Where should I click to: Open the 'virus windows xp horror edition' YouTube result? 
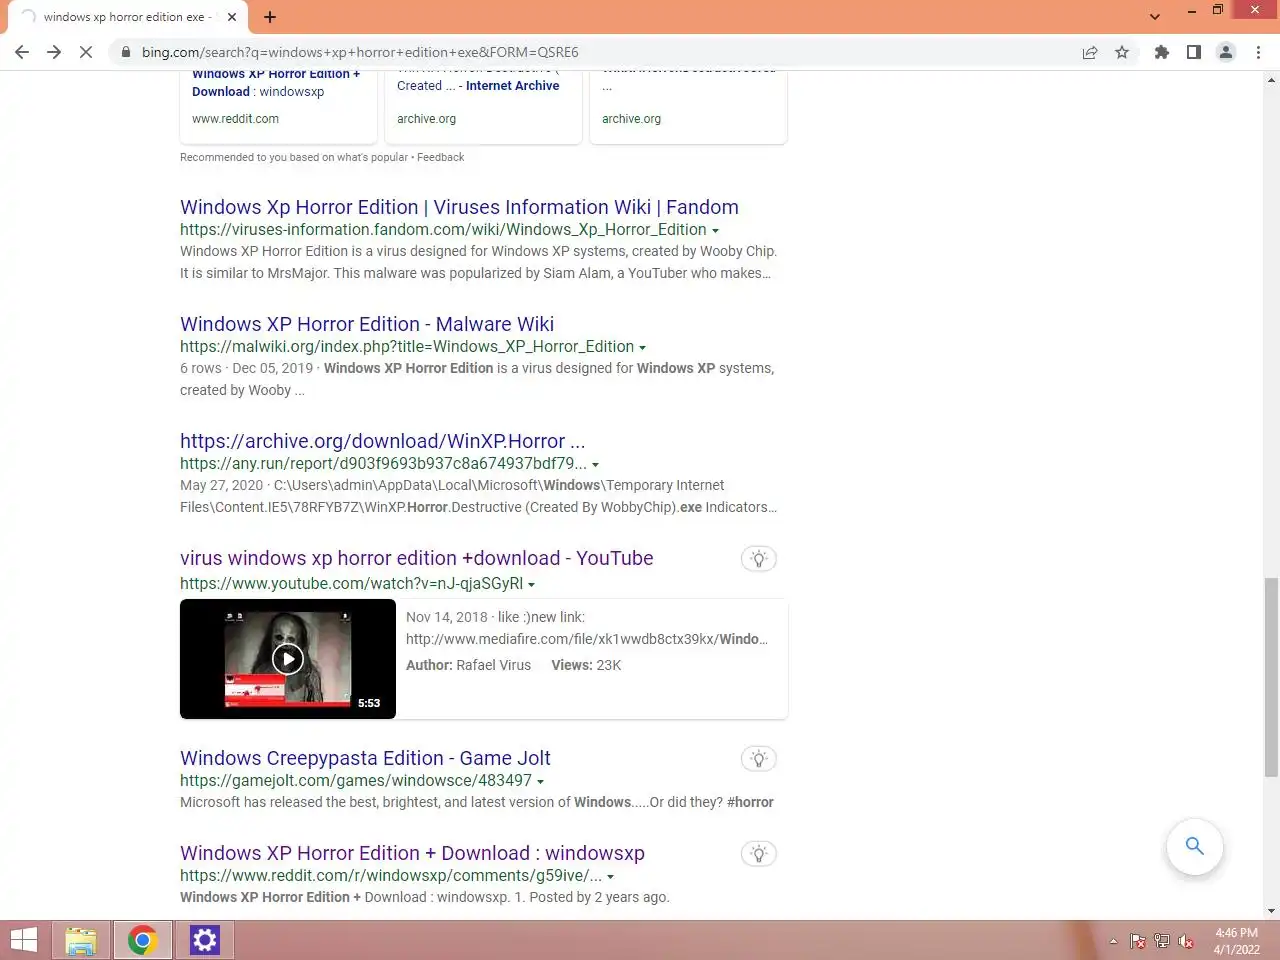point(417,558)
